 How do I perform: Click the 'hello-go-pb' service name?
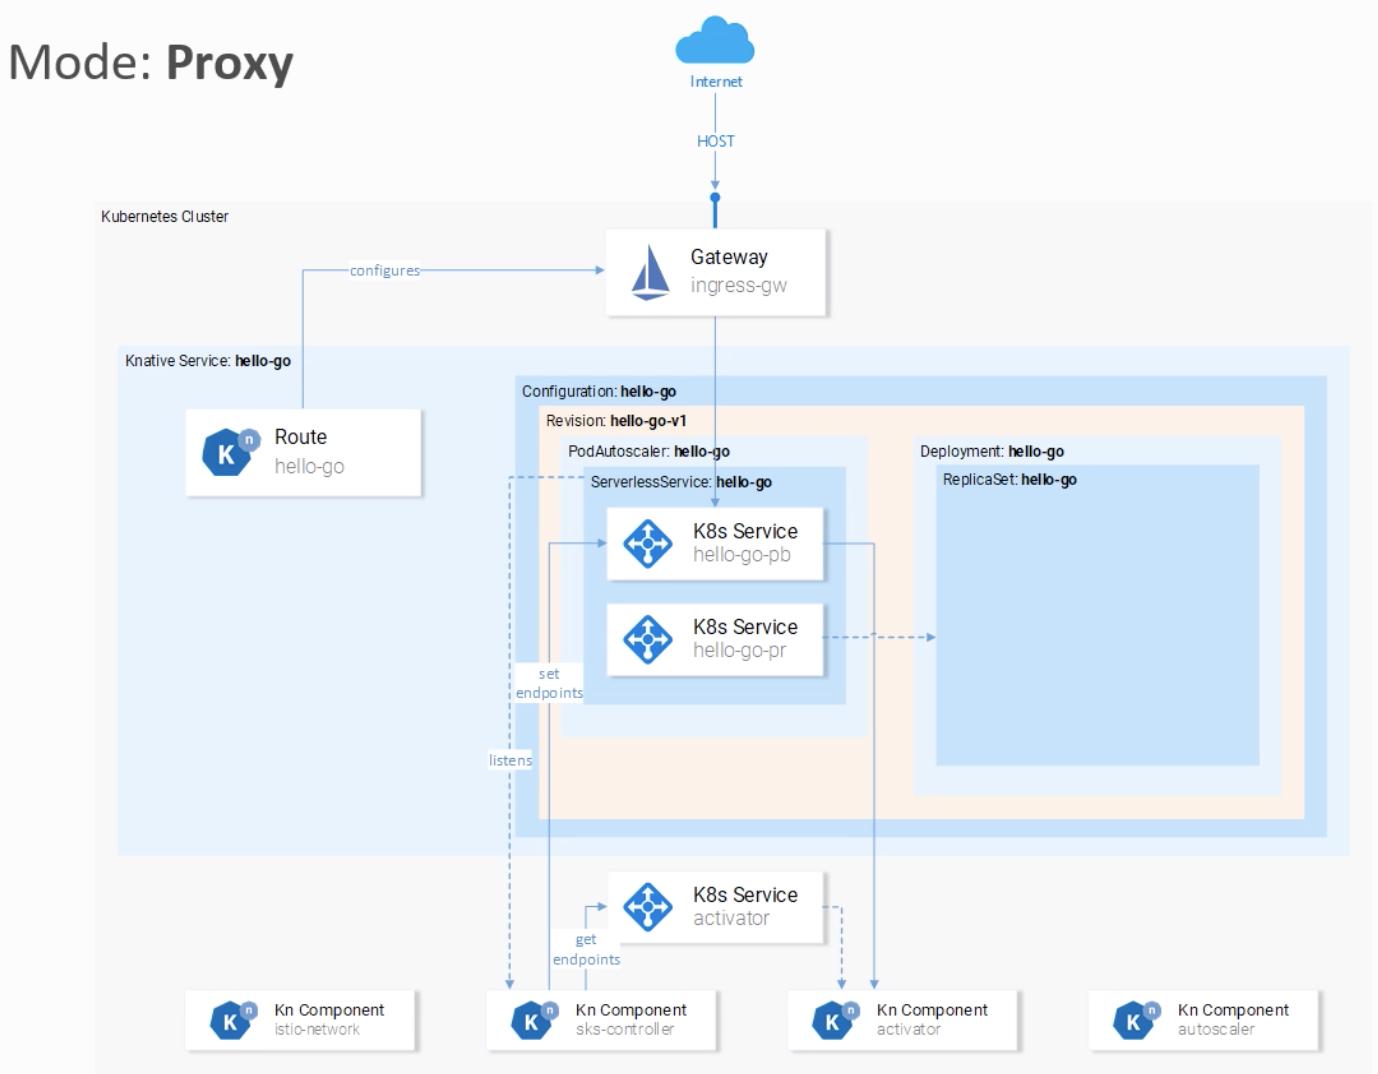click(x=742, y=555)
